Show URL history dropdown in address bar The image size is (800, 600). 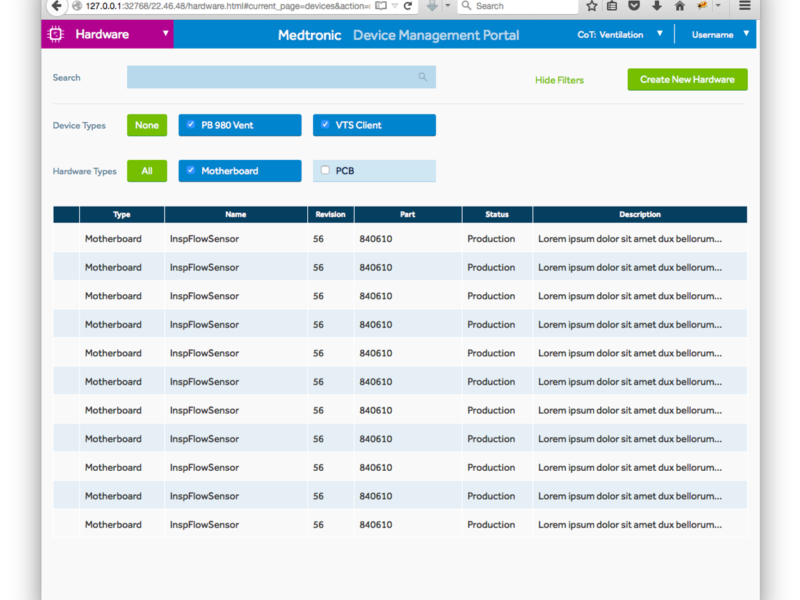pyautogui.click(x=395, y=6)
